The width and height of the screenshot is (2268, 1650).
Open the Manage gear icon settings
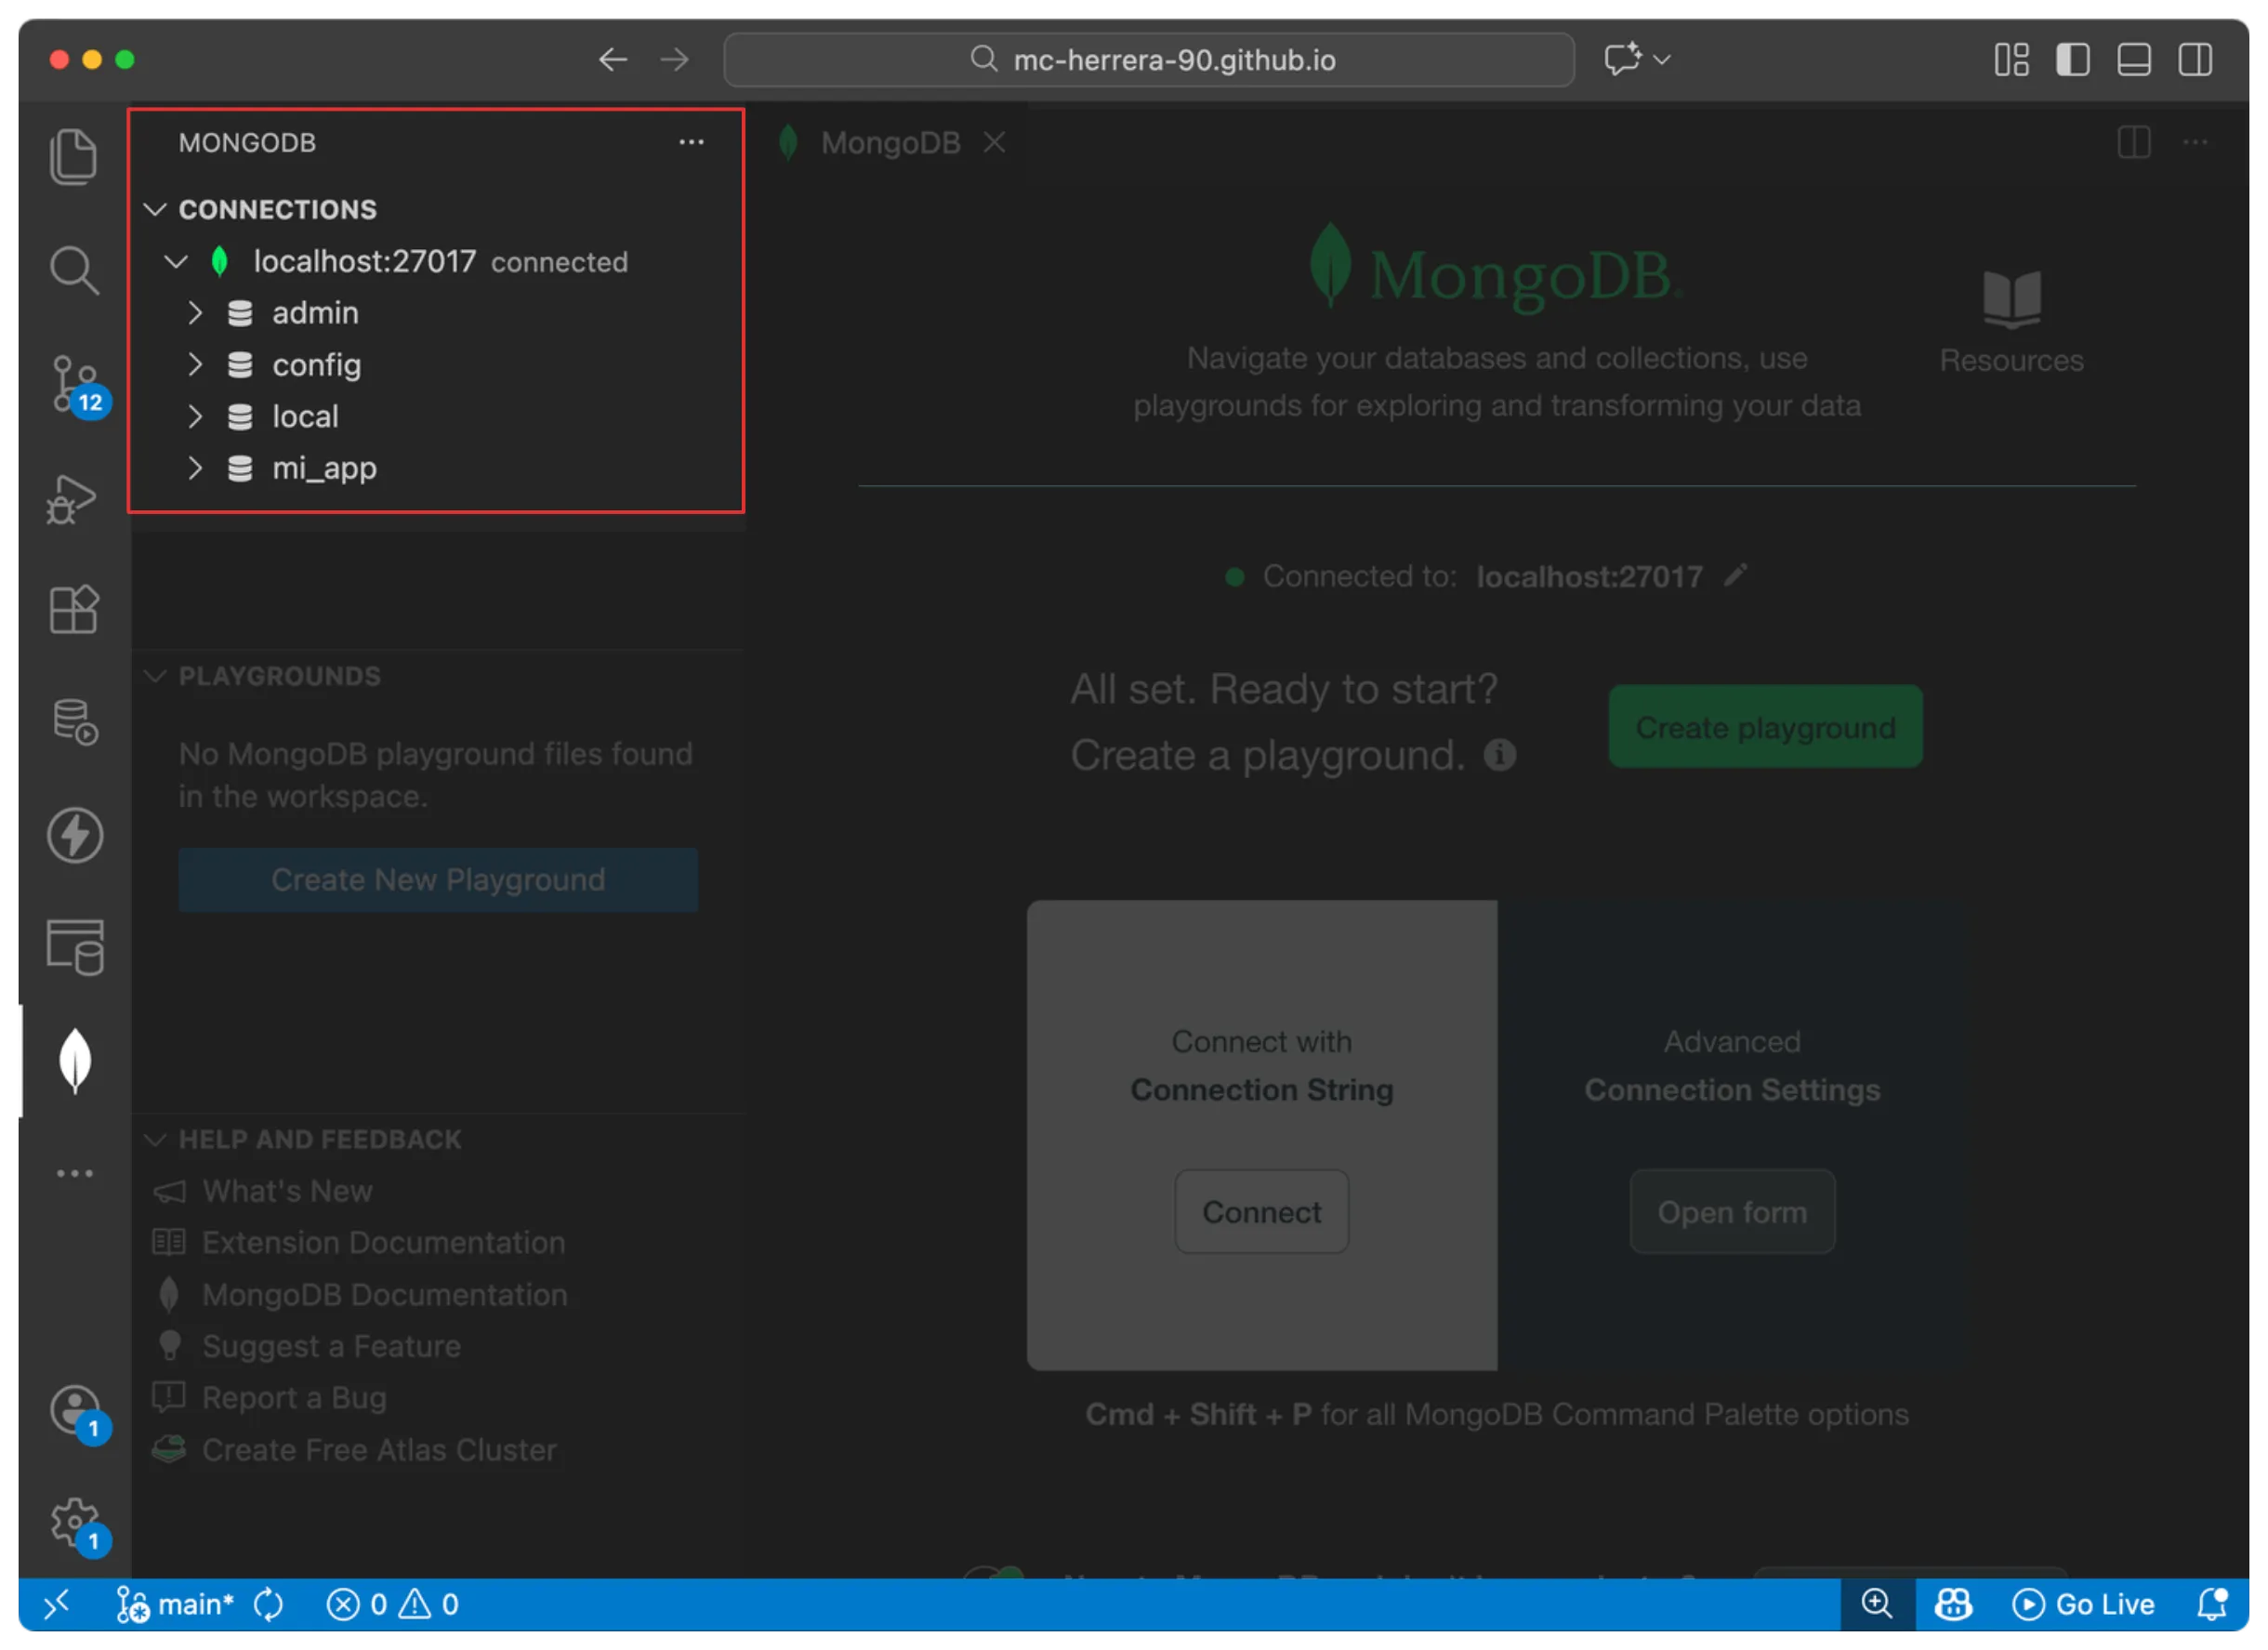click(x=75, y=1522)
